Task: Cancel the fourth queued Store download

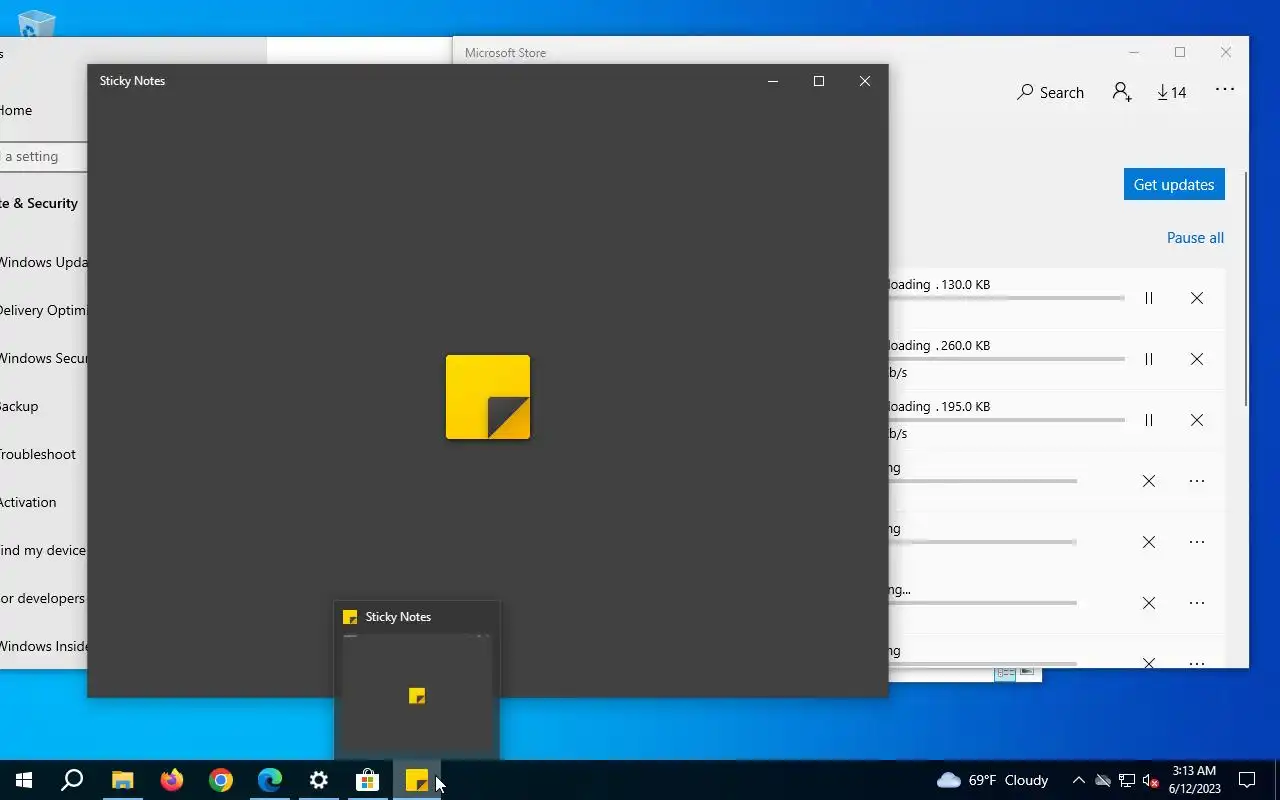Action: pos(1149,481)
